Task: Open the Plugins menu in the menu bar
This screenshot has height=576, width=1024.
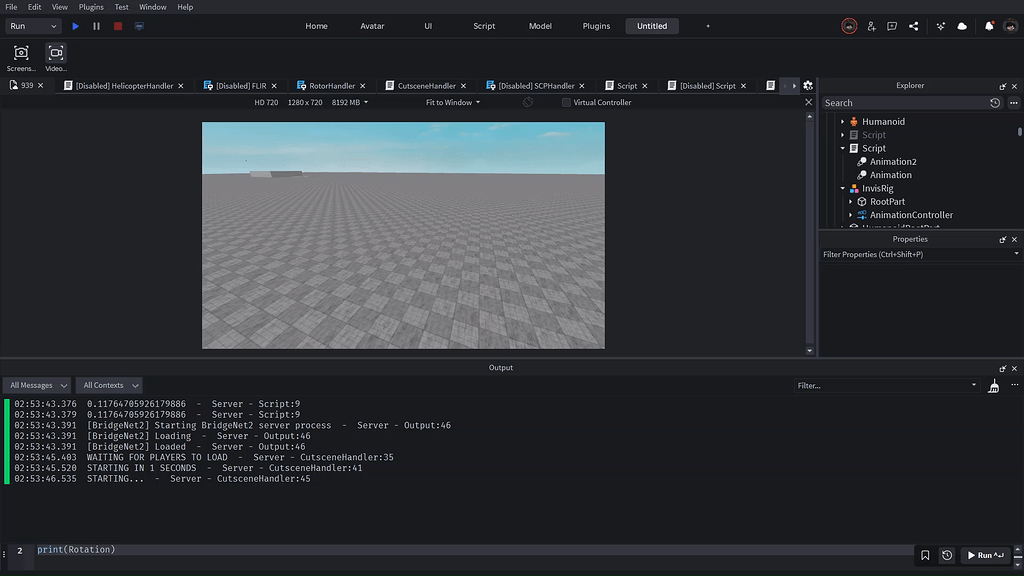Action: click(91, 7)
